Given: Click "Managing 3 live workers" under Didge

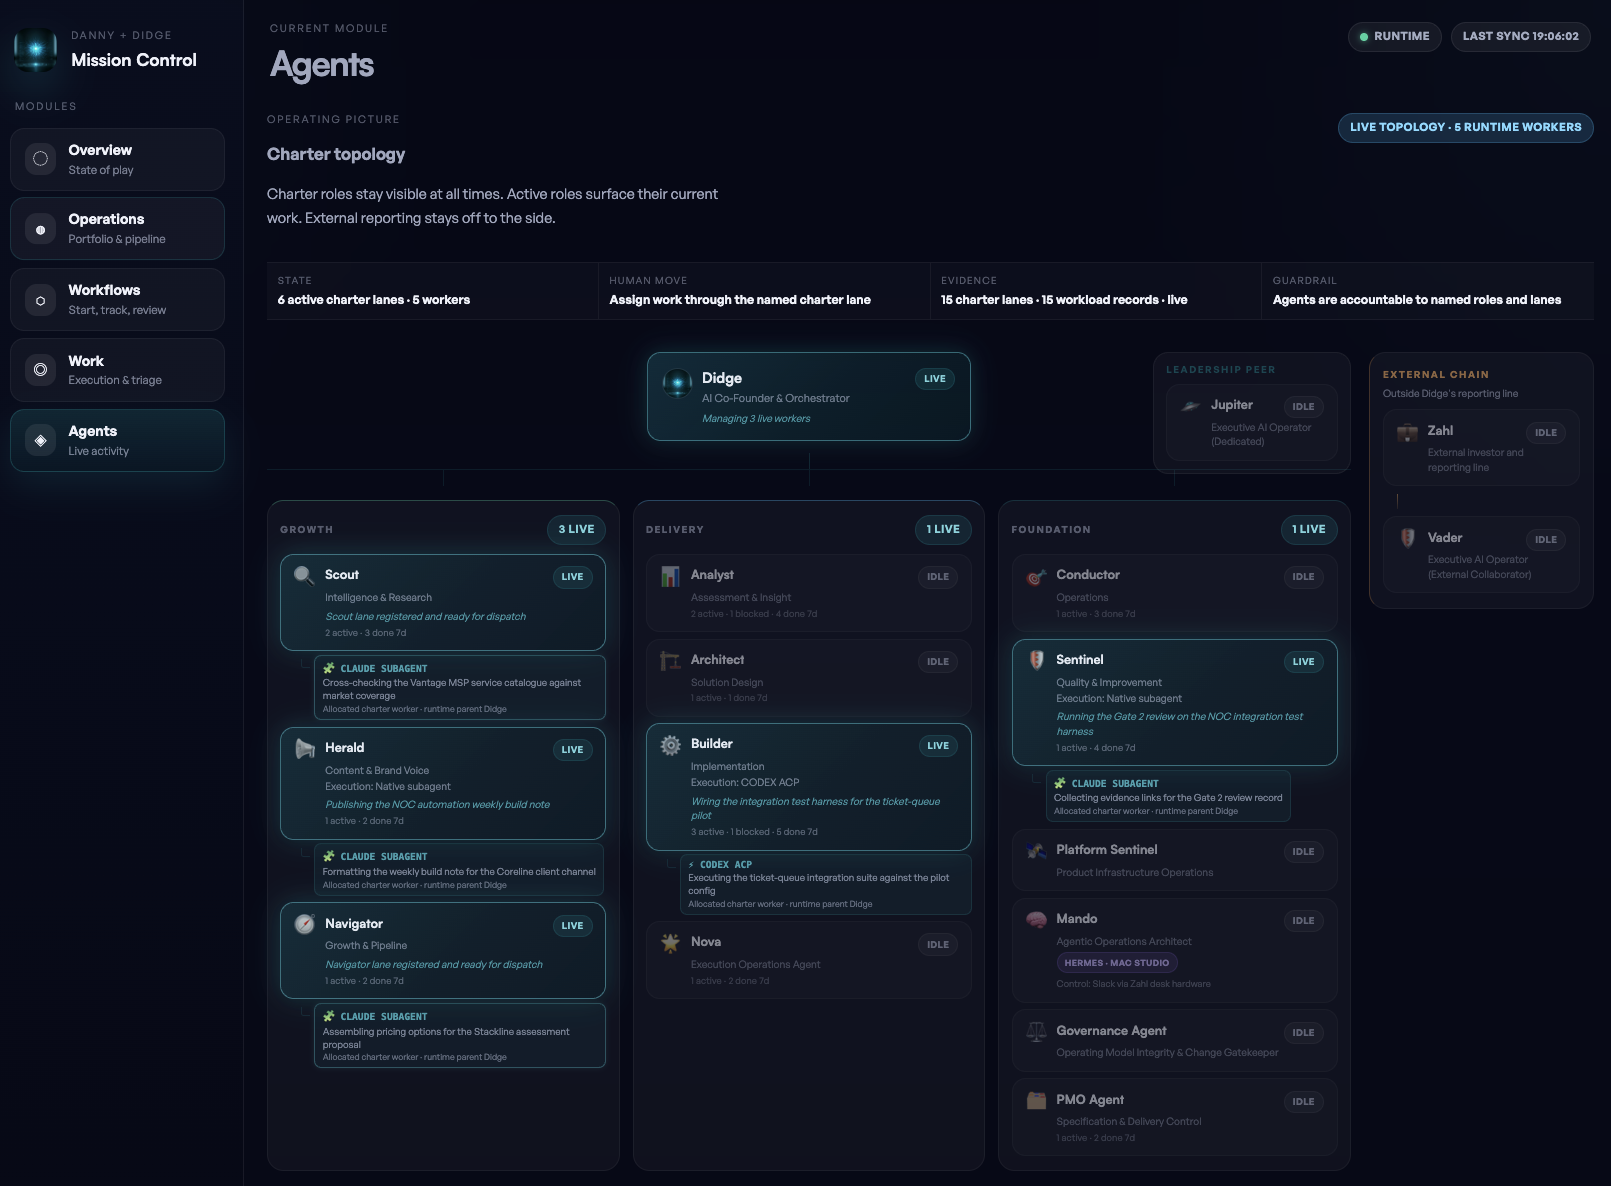Looking at the screenshot, I should click(x=756, y=419).
